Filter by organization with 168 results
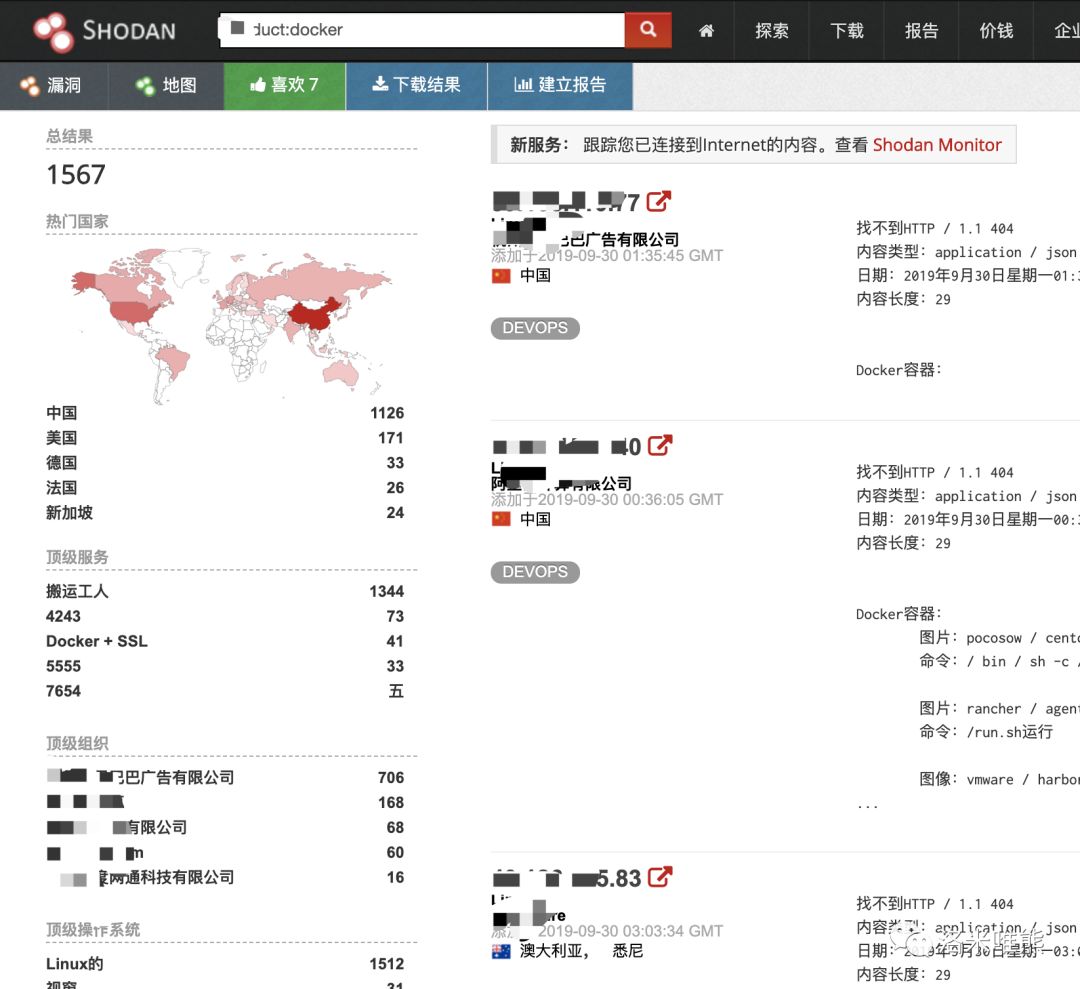1080x989 pixels. click(x=85, y=802)
